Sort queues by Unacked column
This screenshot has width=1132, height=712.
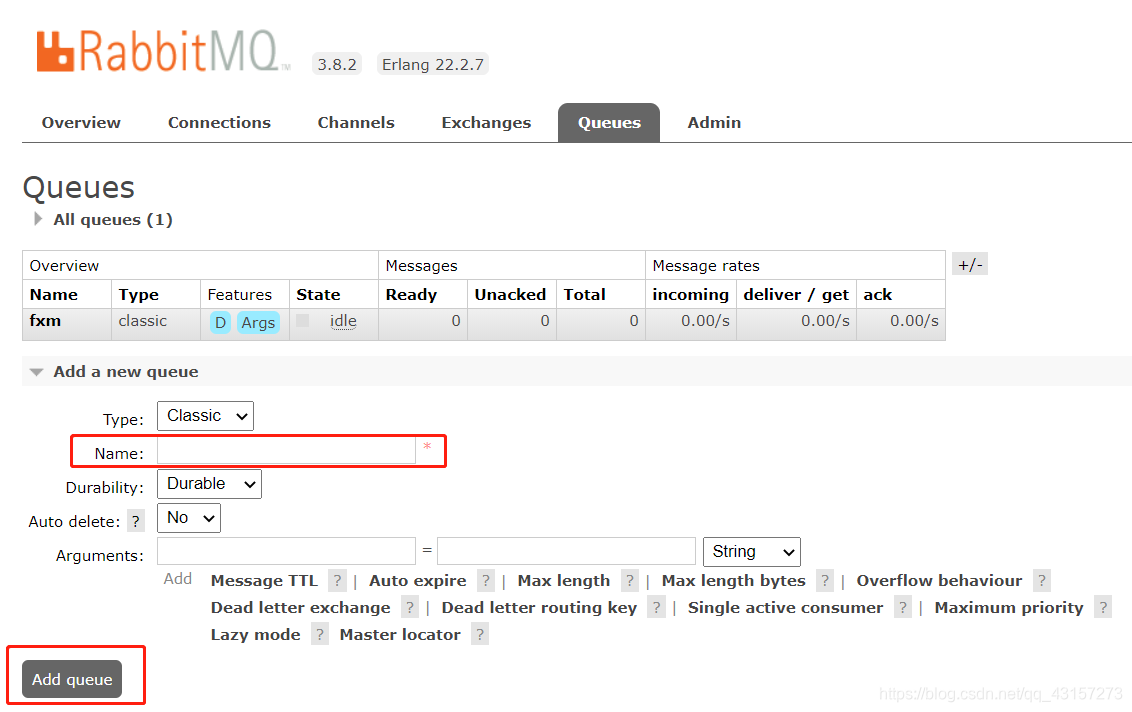point(510,295)
